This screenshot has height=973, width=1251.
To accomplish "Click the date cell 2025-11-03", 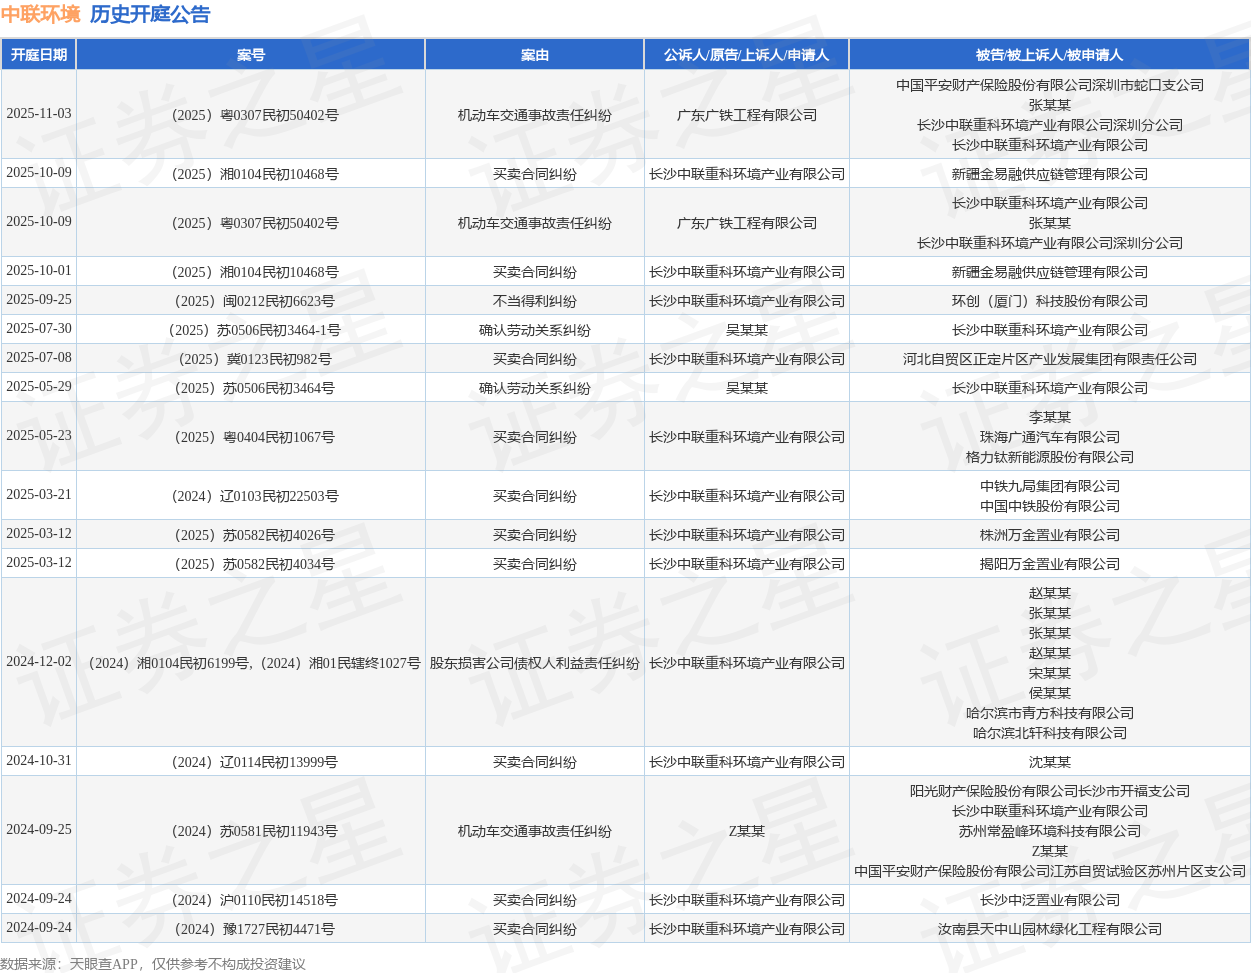I will 39,114.
